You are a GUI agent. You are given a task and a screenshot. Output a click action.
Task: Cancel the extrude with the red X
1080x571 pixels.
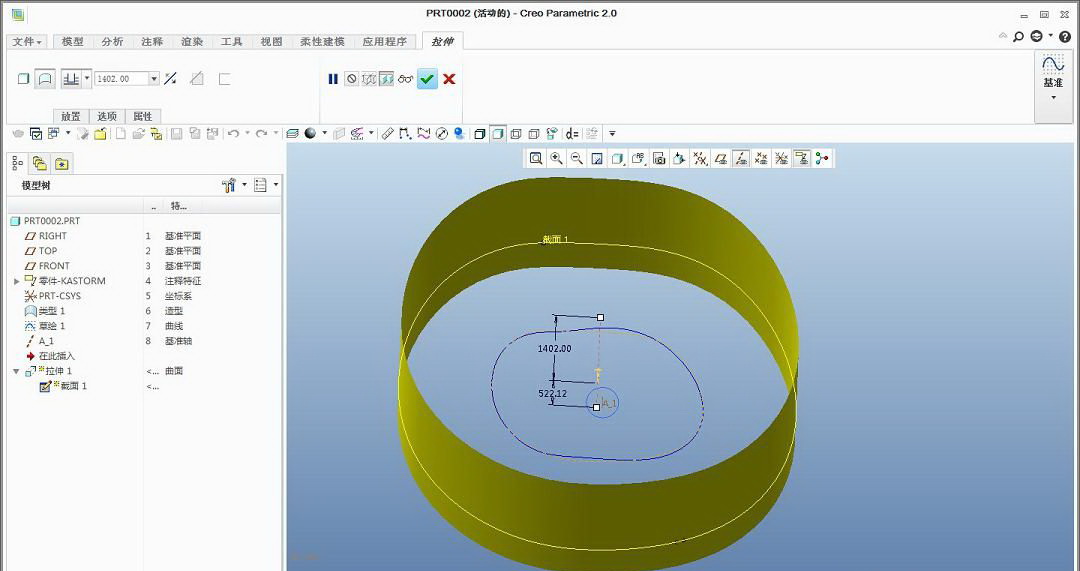coord(449,79)
